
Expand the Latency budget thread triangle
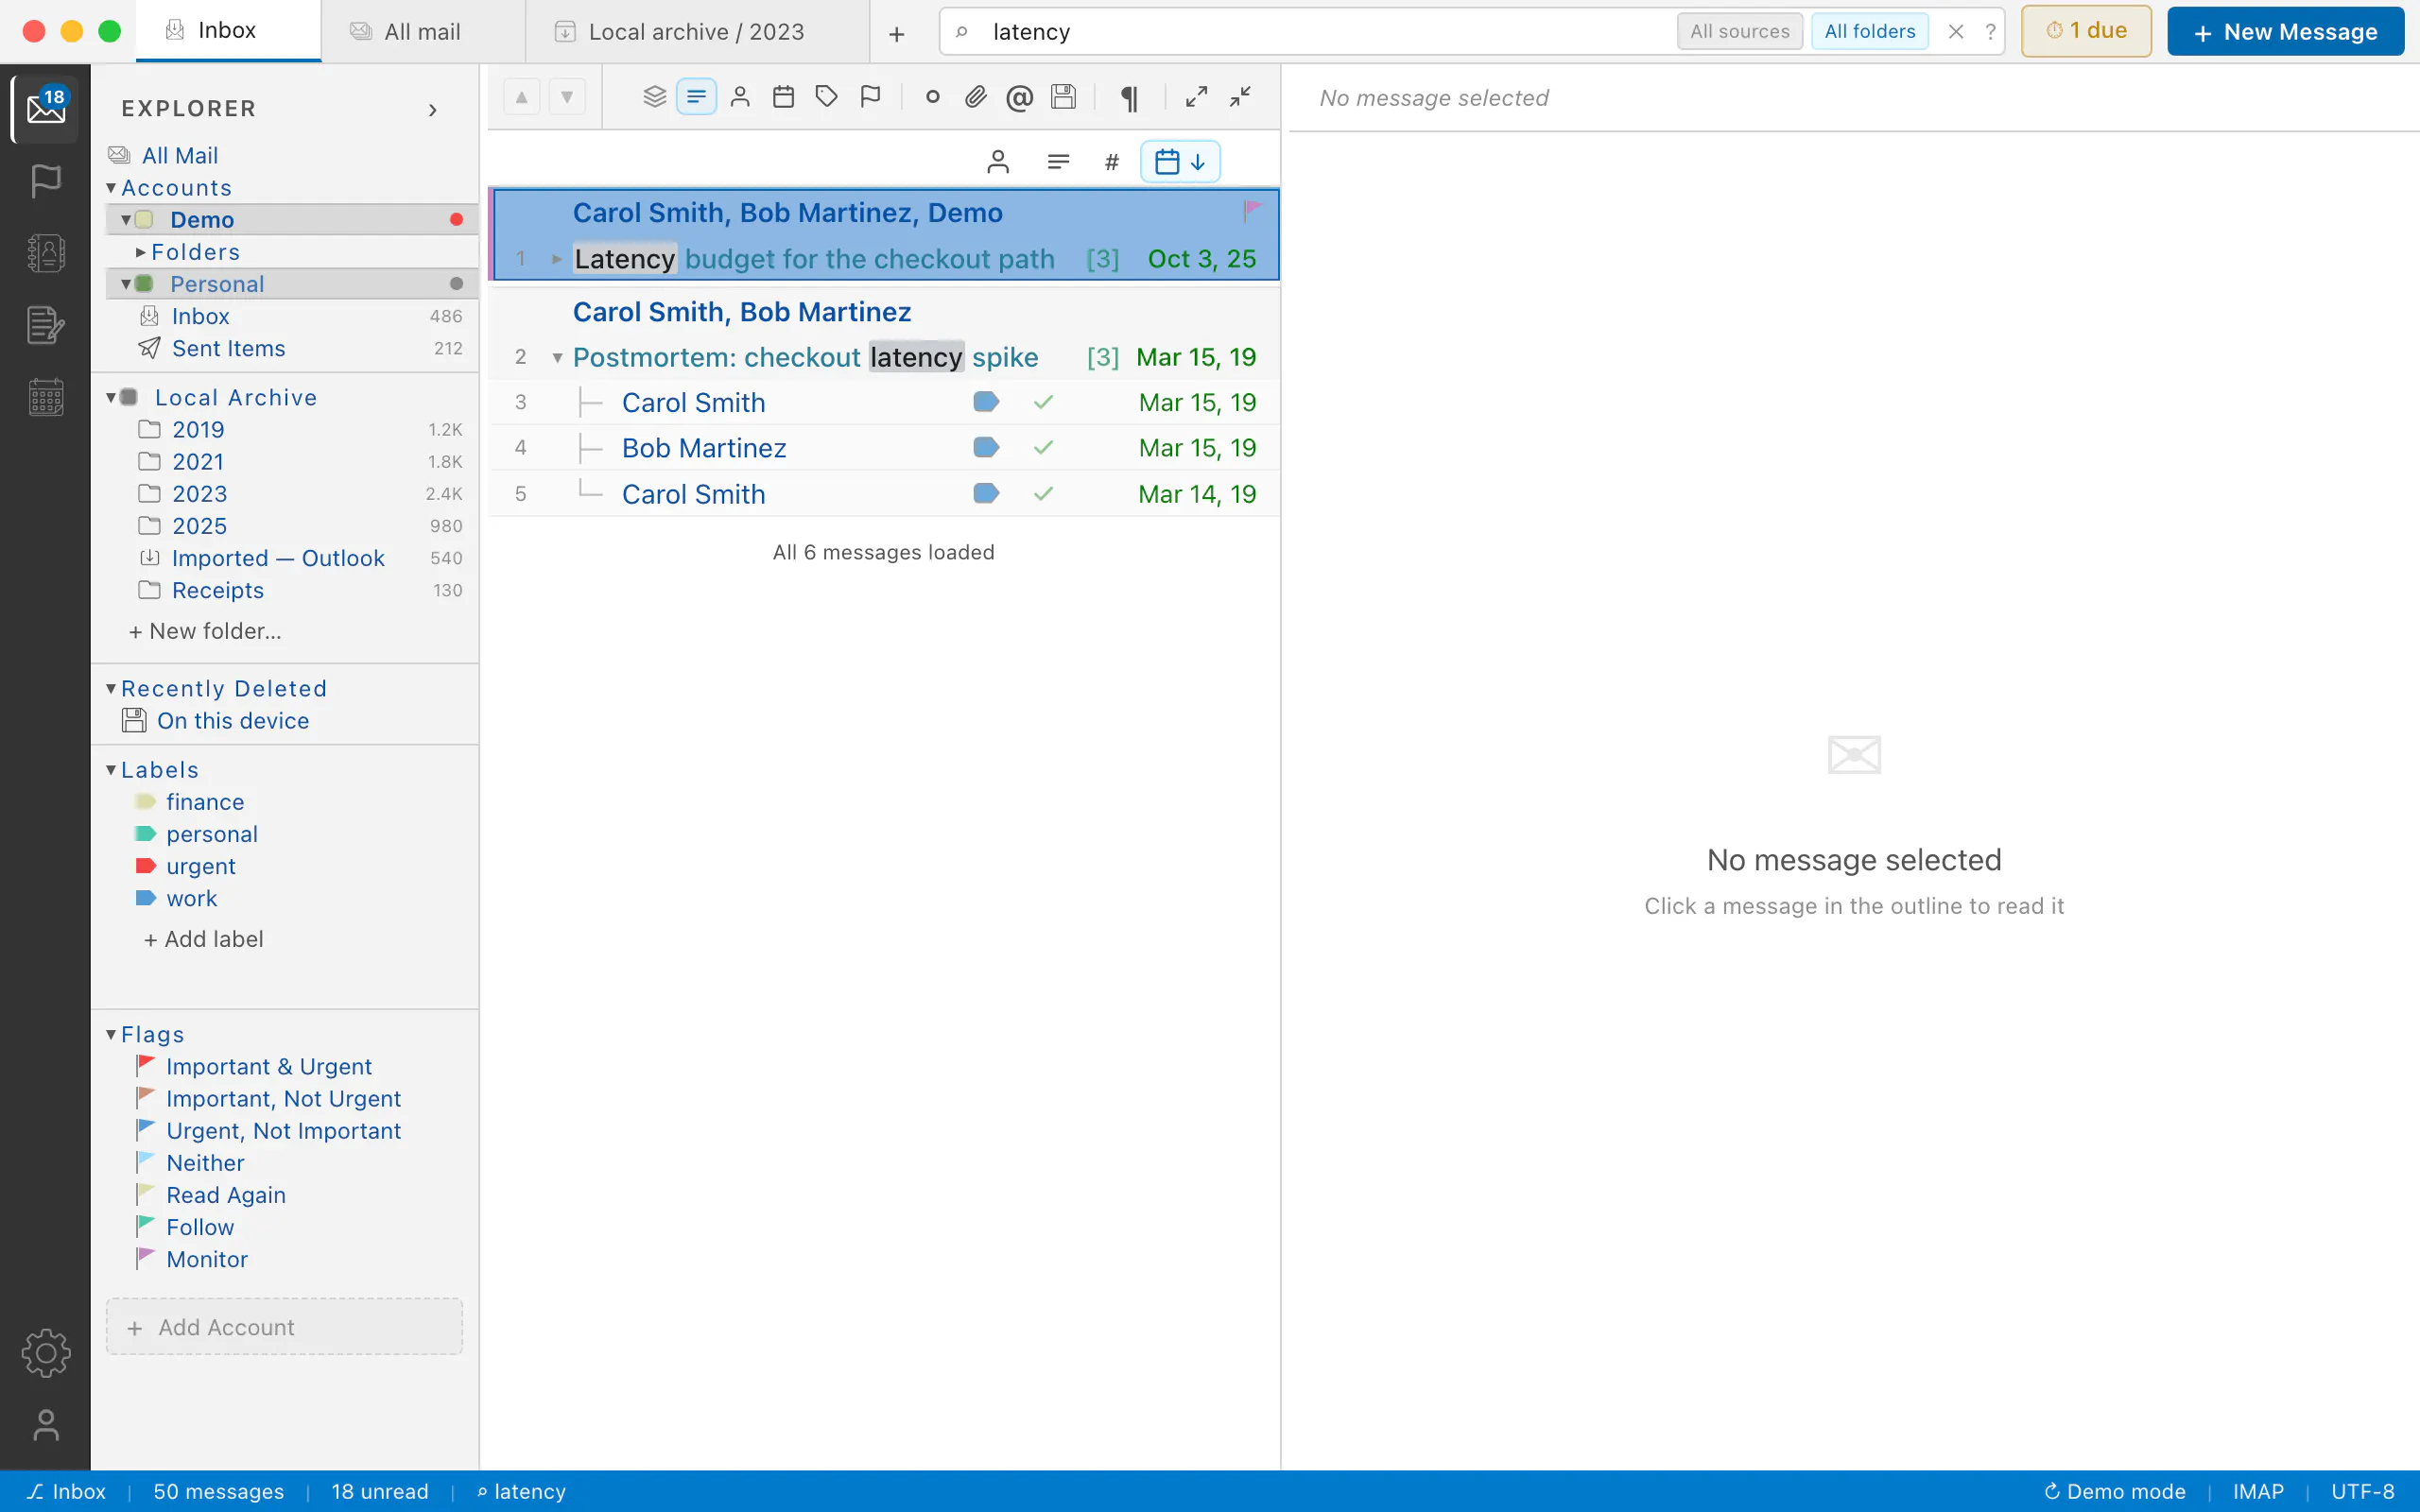coord(557,259)
